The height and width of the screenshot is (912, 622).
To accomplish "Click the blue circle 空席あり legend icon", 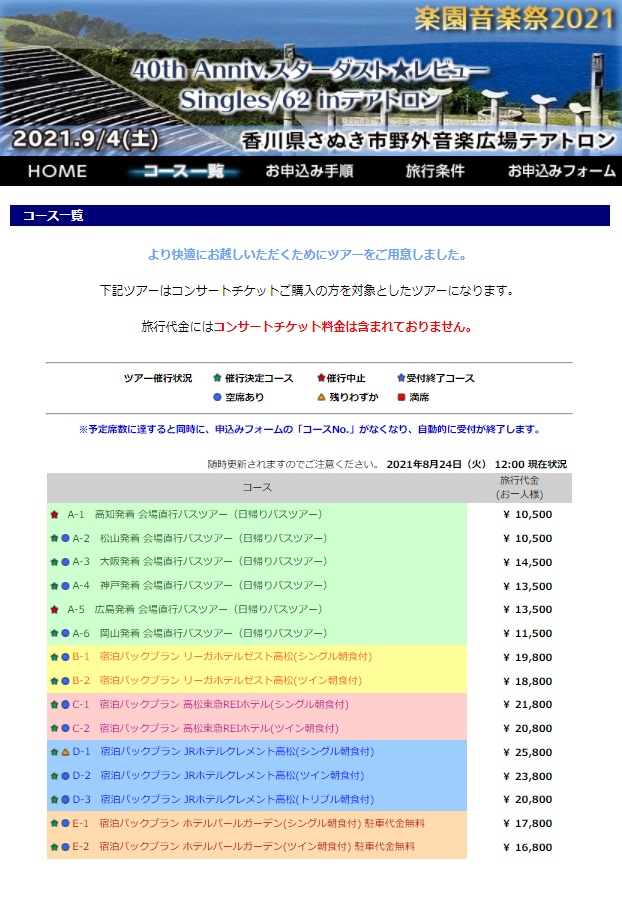I will tap(217, 397).
